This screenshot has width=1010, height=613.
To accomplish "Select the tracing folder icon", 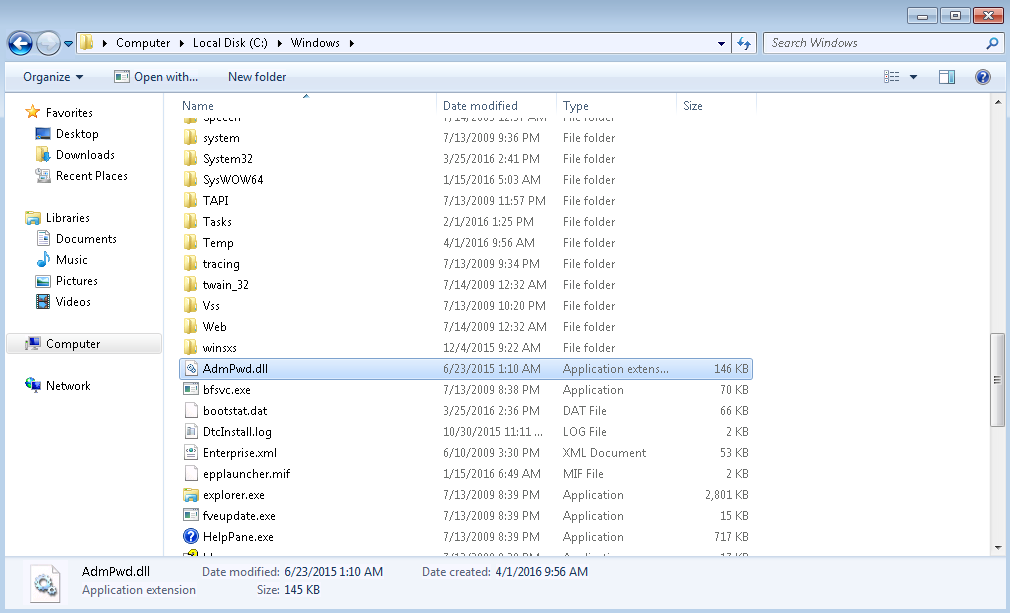I will tap(190, 263).
